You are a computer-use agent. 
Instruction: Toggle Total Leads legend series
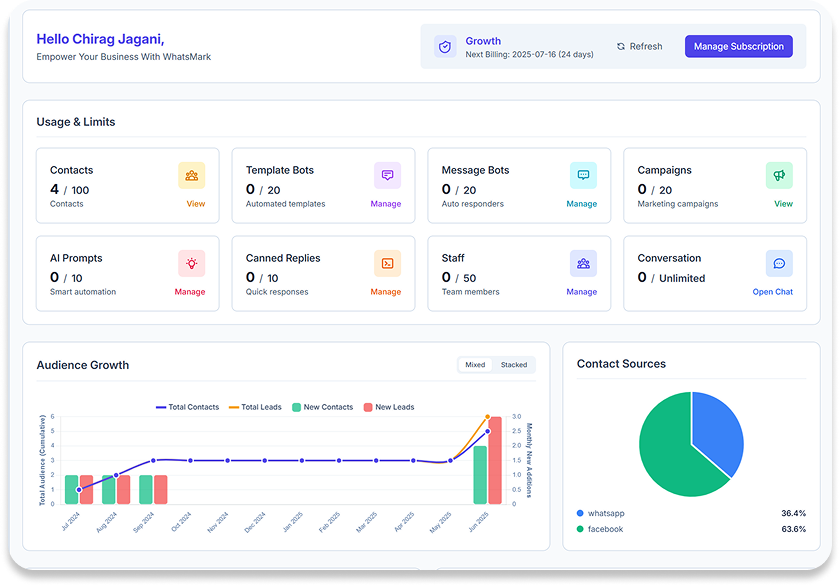coord(256,407)
